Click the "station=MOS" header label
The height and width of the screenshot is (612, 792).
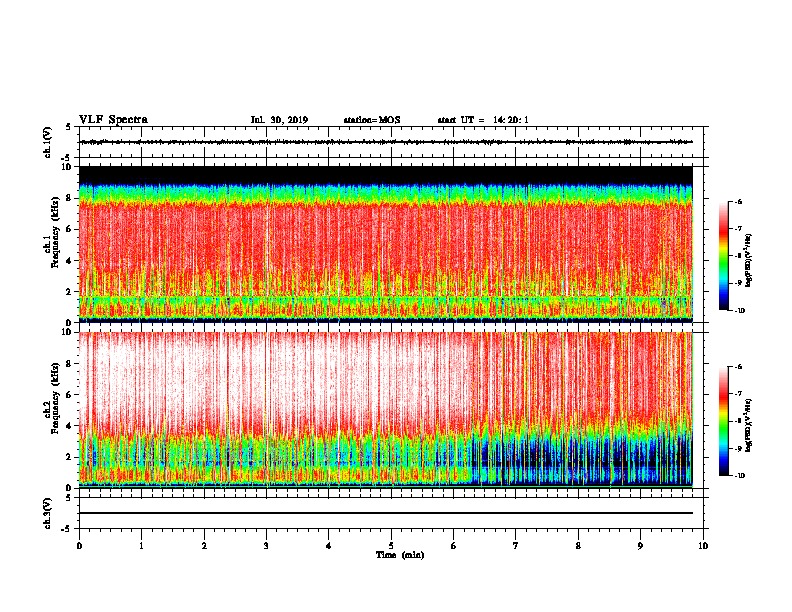click(x=372, y=120)
